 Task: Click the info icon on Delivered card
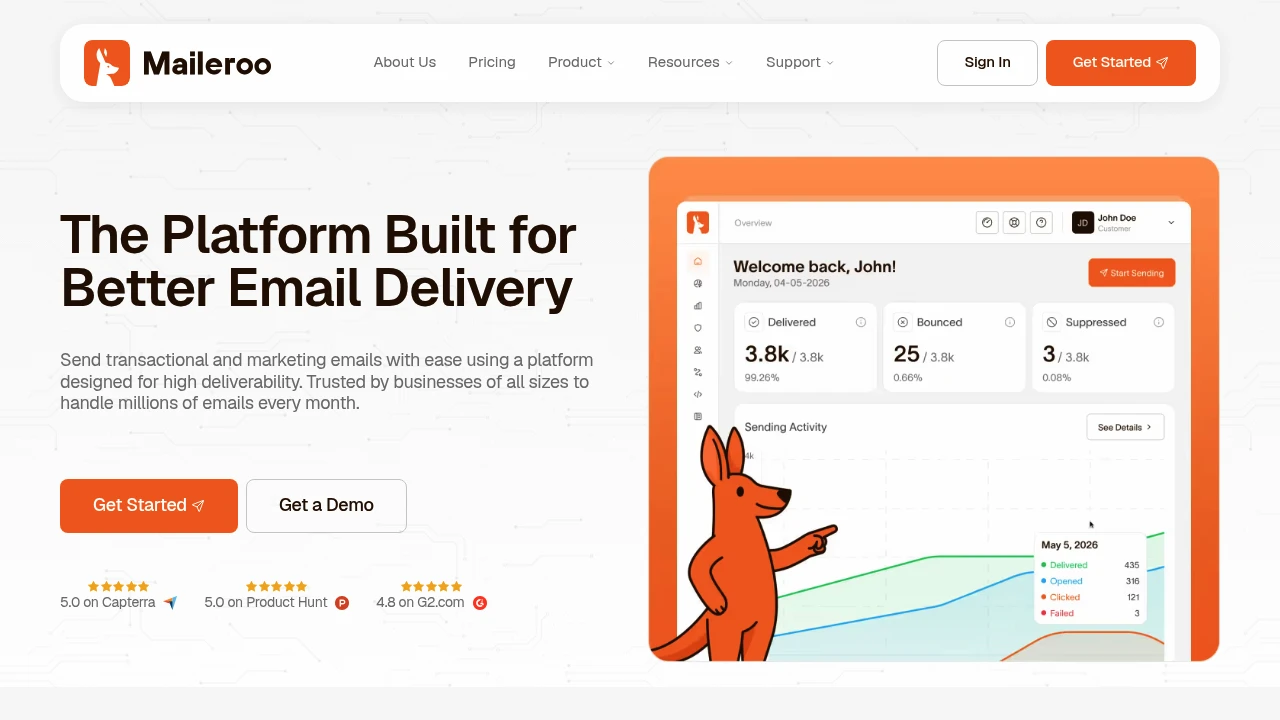tap(861, 322)
